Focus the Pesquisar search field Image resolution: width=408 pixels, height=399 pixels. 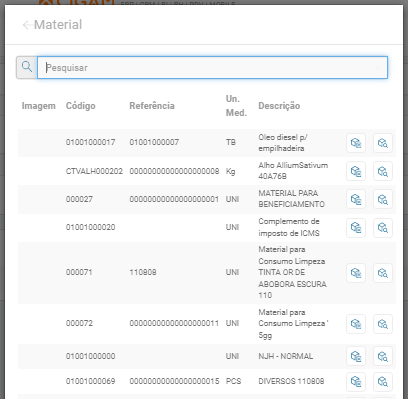[x=212, y=67]
